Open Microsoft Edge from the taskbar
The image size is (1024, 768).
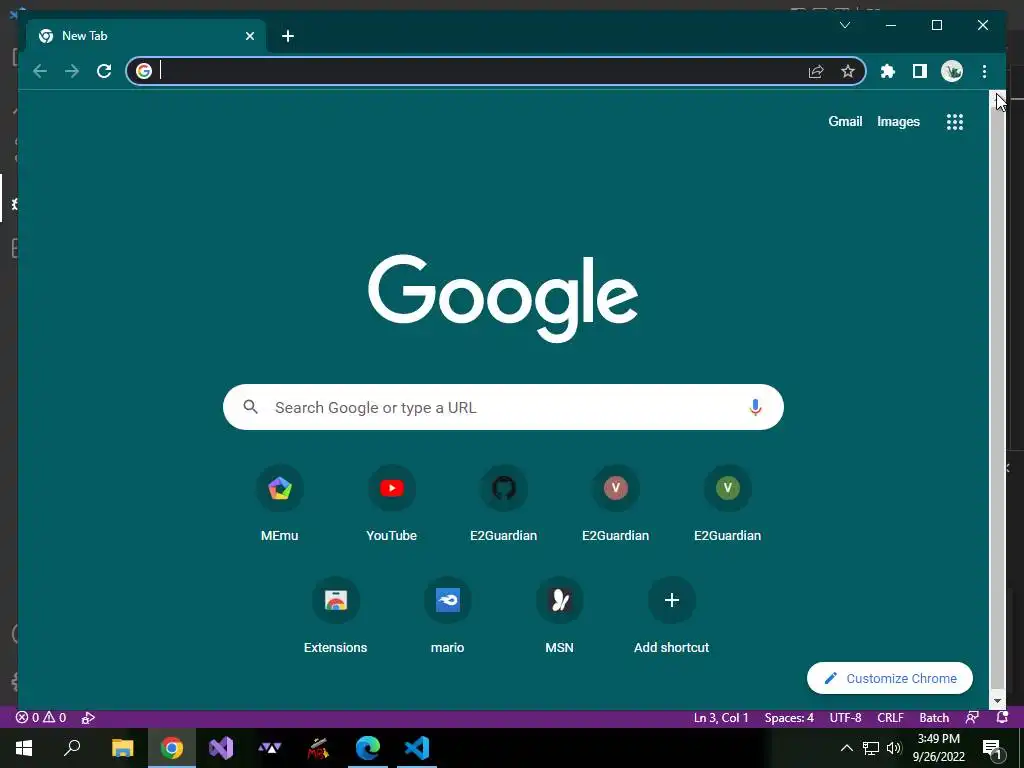[368, 748]
